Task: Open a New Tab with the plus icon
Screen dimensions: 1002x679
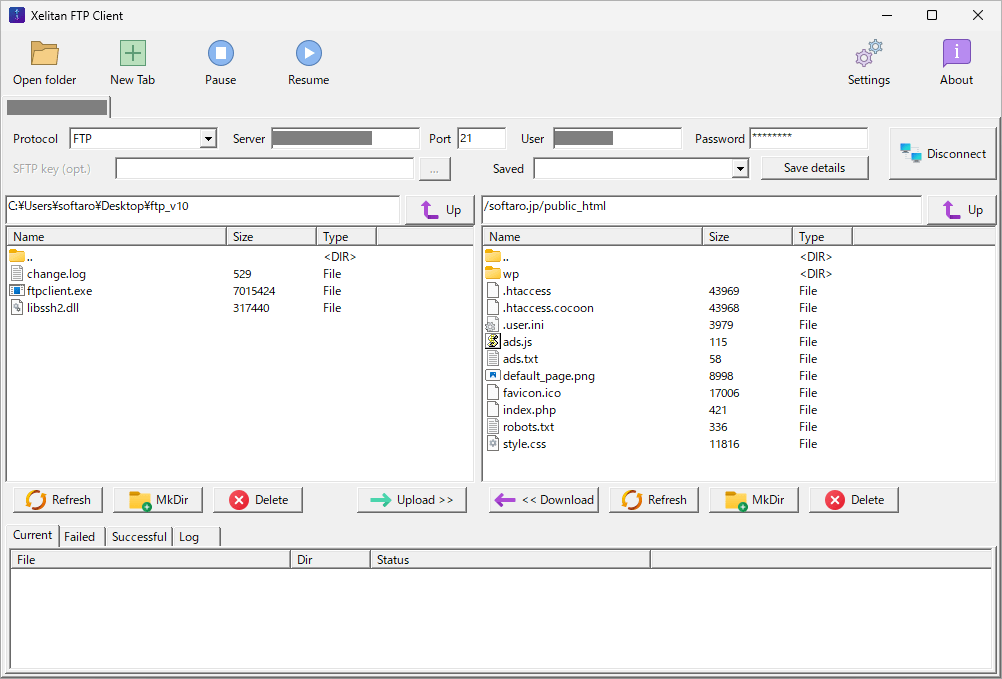Action: pyautogui.click(x=133, y=54)
